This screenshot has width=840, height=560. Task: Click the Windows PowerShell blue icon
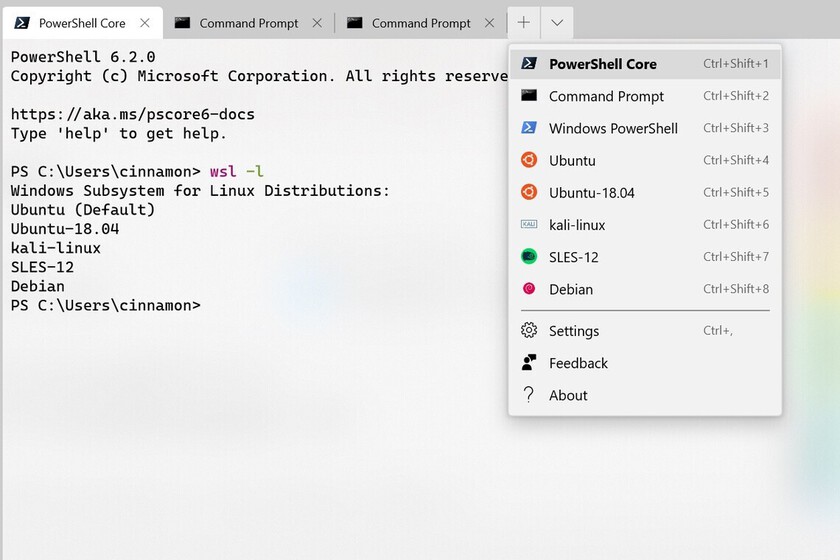[x=529, y=128]
